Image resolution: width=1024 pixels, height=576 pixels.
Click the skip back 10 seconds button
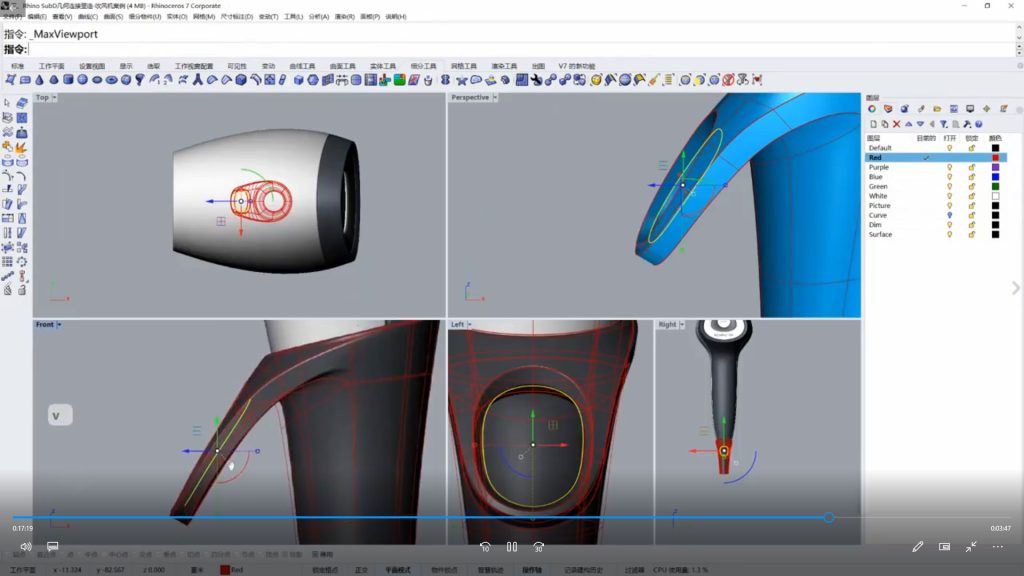[x=485, y=547]
